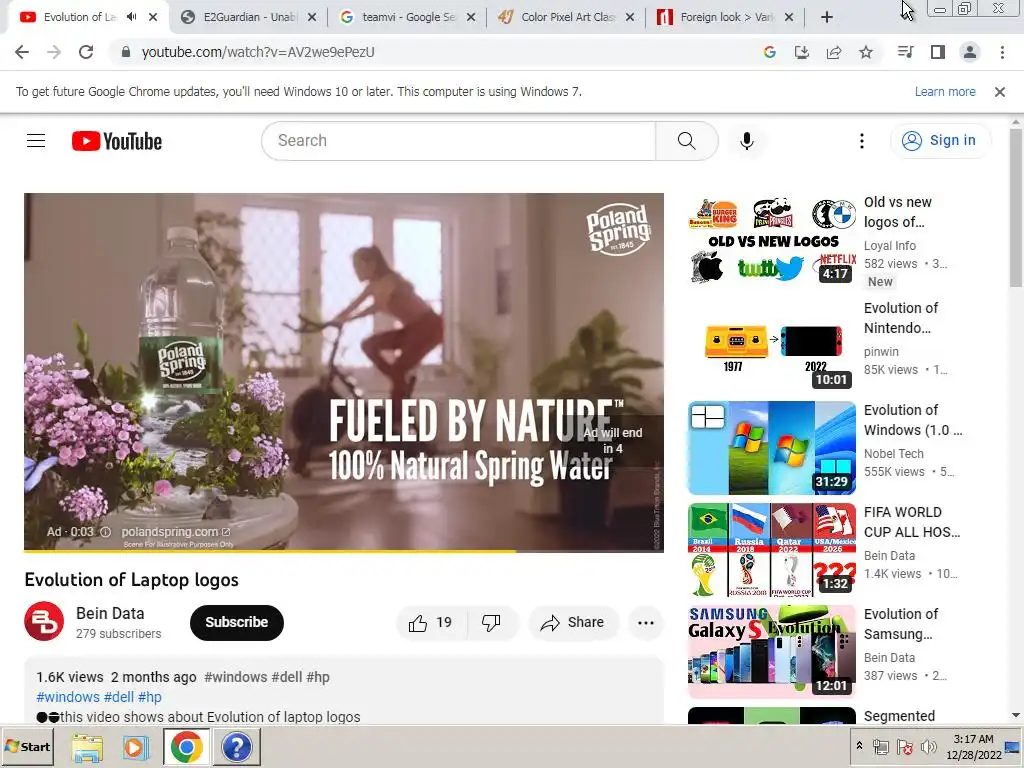Focus the YouTube Search field
This screenshot has height=768, width=1024.
pyautogui.click(x=458, y=140)
